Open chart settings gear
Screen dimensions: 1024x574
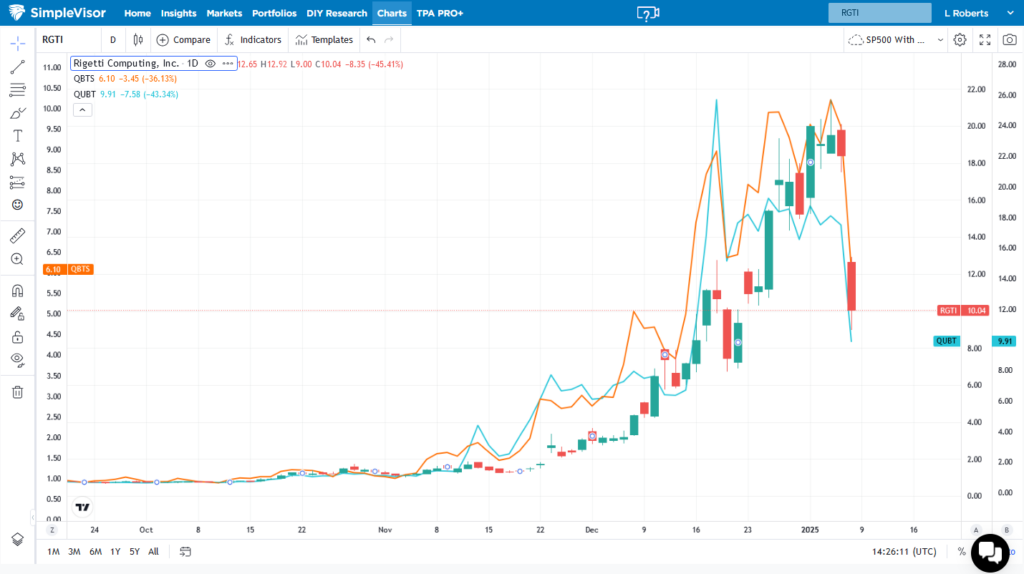coord(959,40)
